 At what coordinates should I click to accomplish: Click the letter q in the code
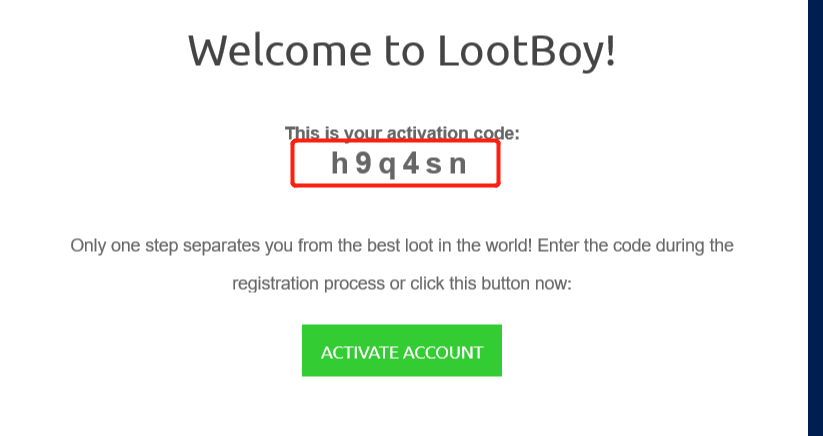point(387,166)
